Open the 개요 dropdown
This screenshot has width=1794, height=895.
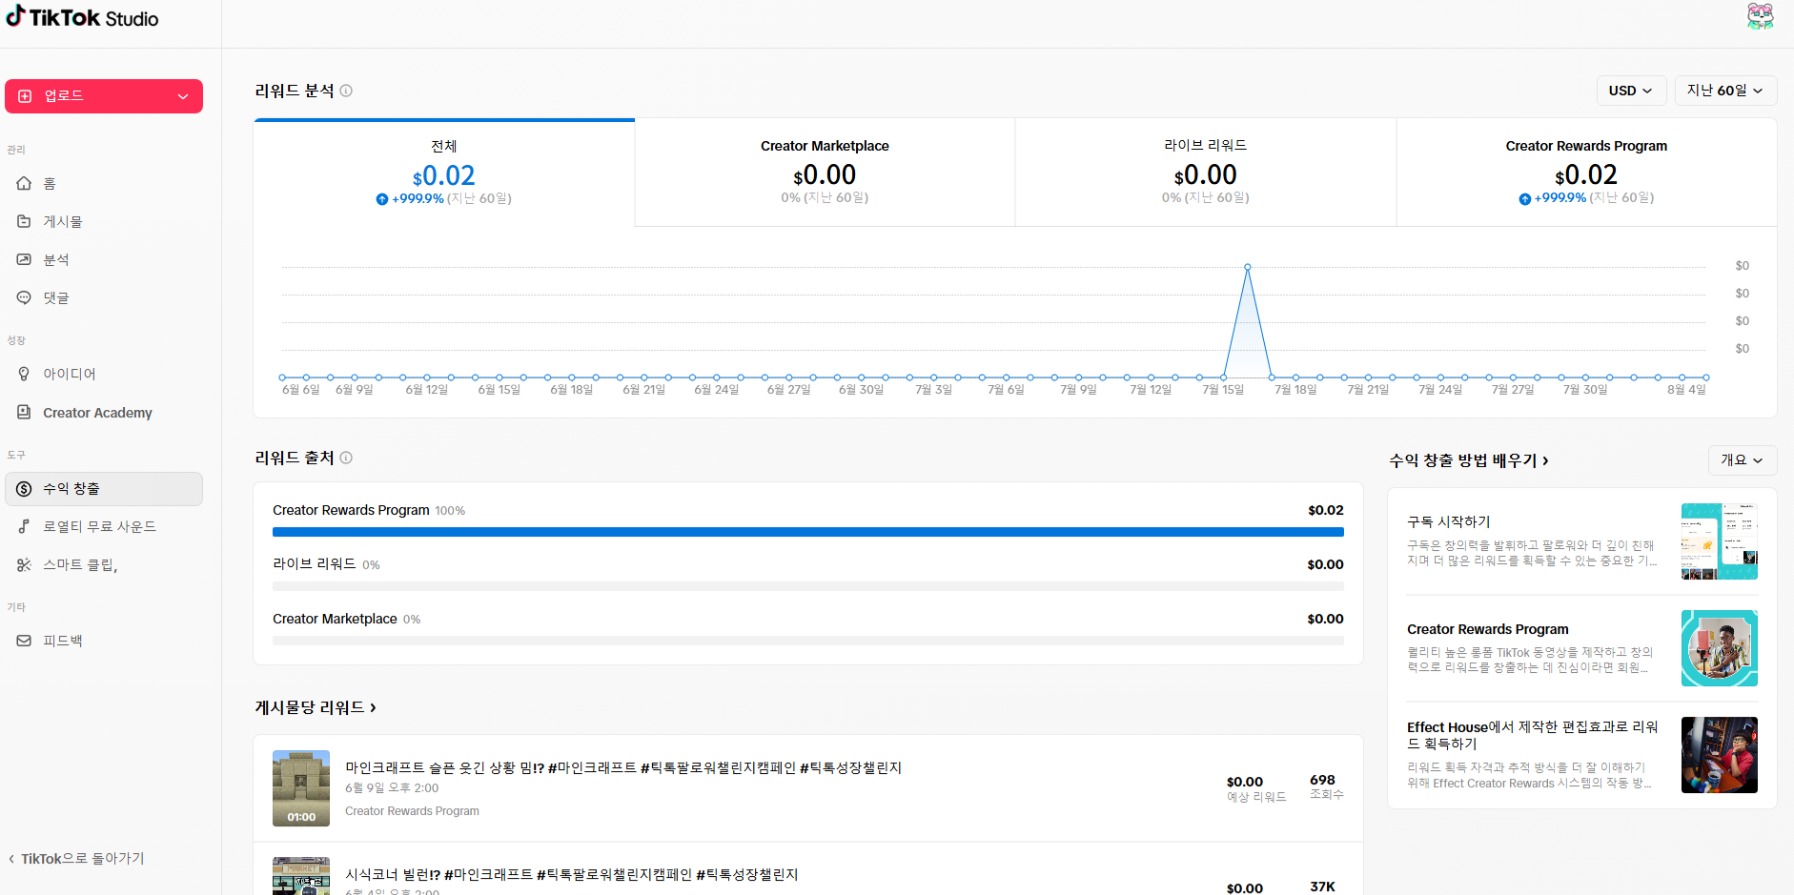1742,460
